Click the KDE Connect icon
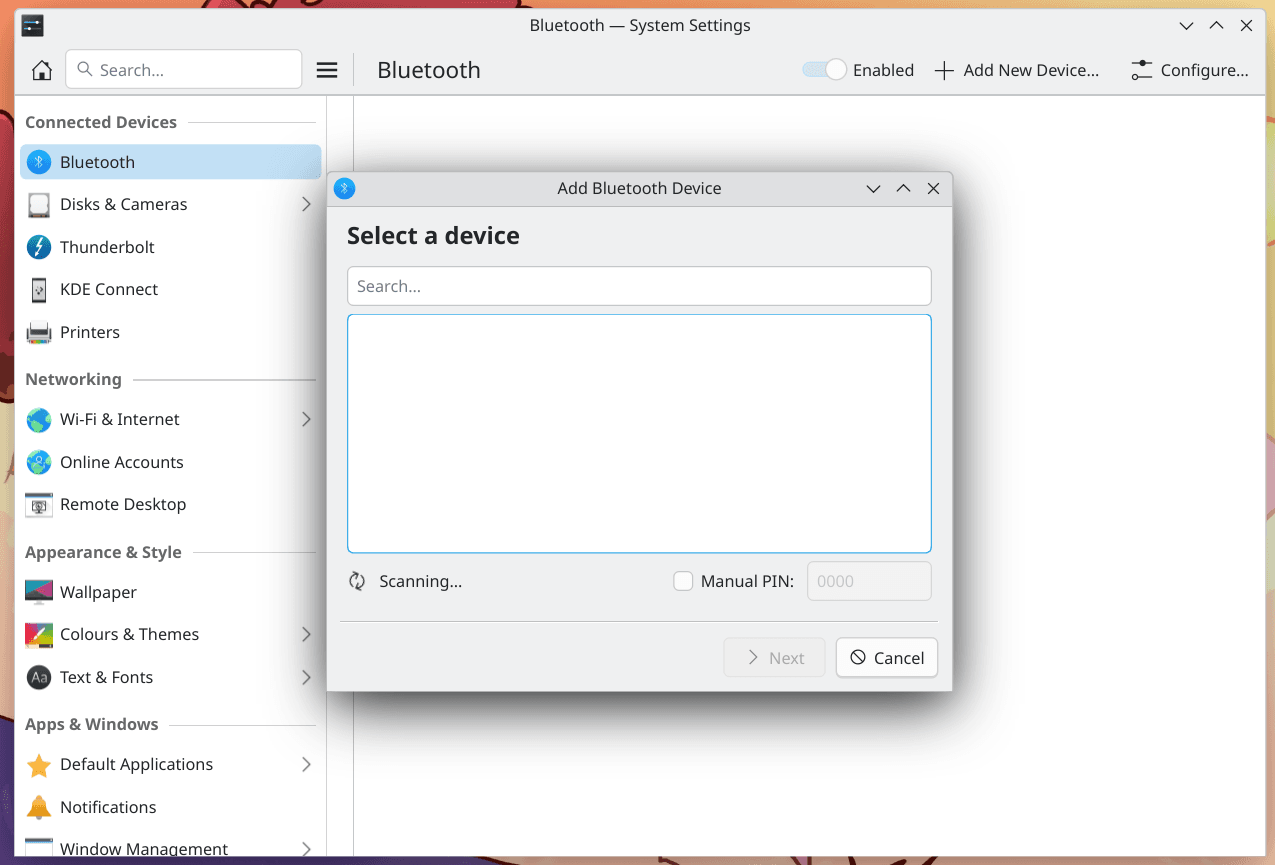This screenshot has height=865, width=1275. click(38, 289)
